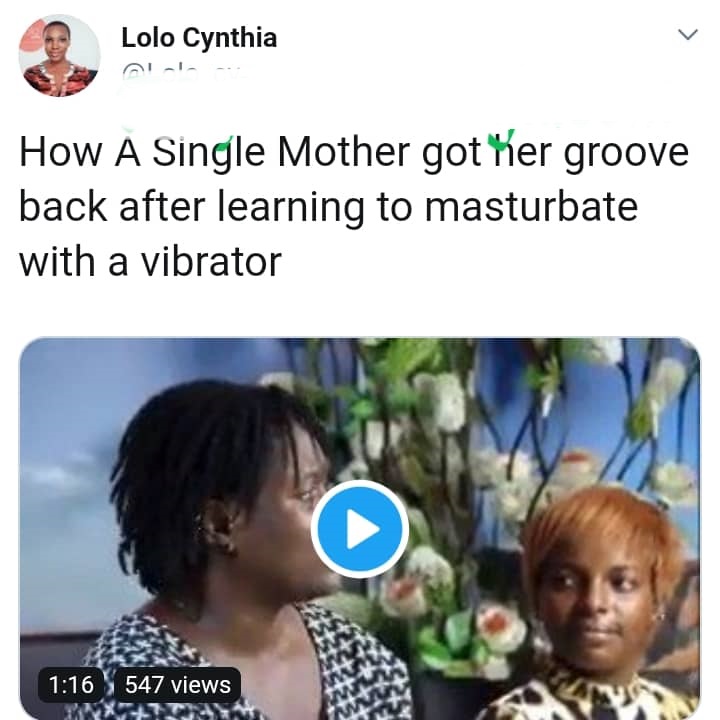The width and height of the screenshot is (720, 720).
Task: Open the Lolo Cynthia display name link
Action: coord(199,38)
